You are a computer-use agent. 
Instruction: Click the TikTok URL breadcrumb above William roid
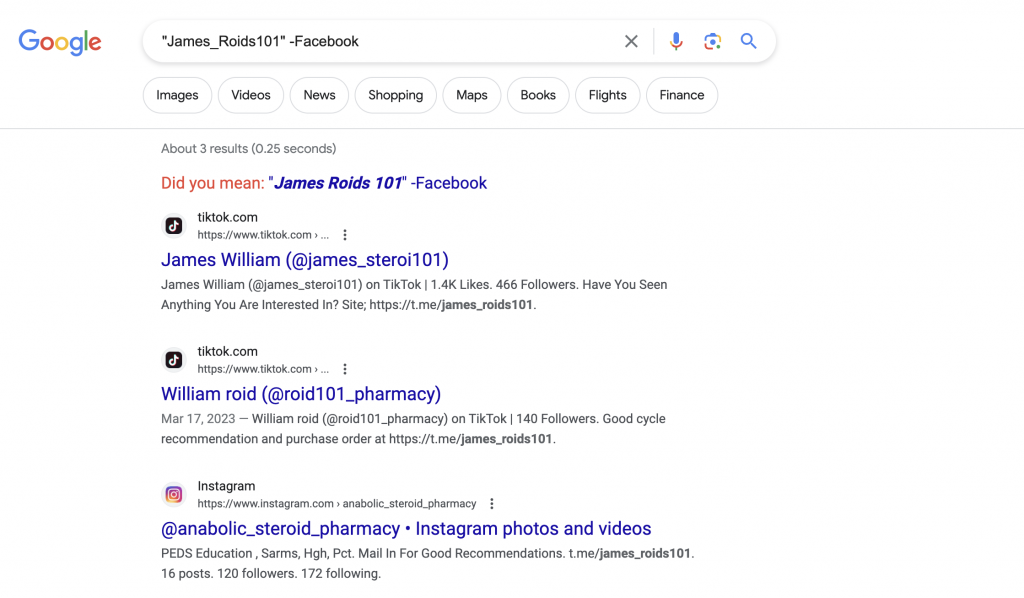[263, 369]
